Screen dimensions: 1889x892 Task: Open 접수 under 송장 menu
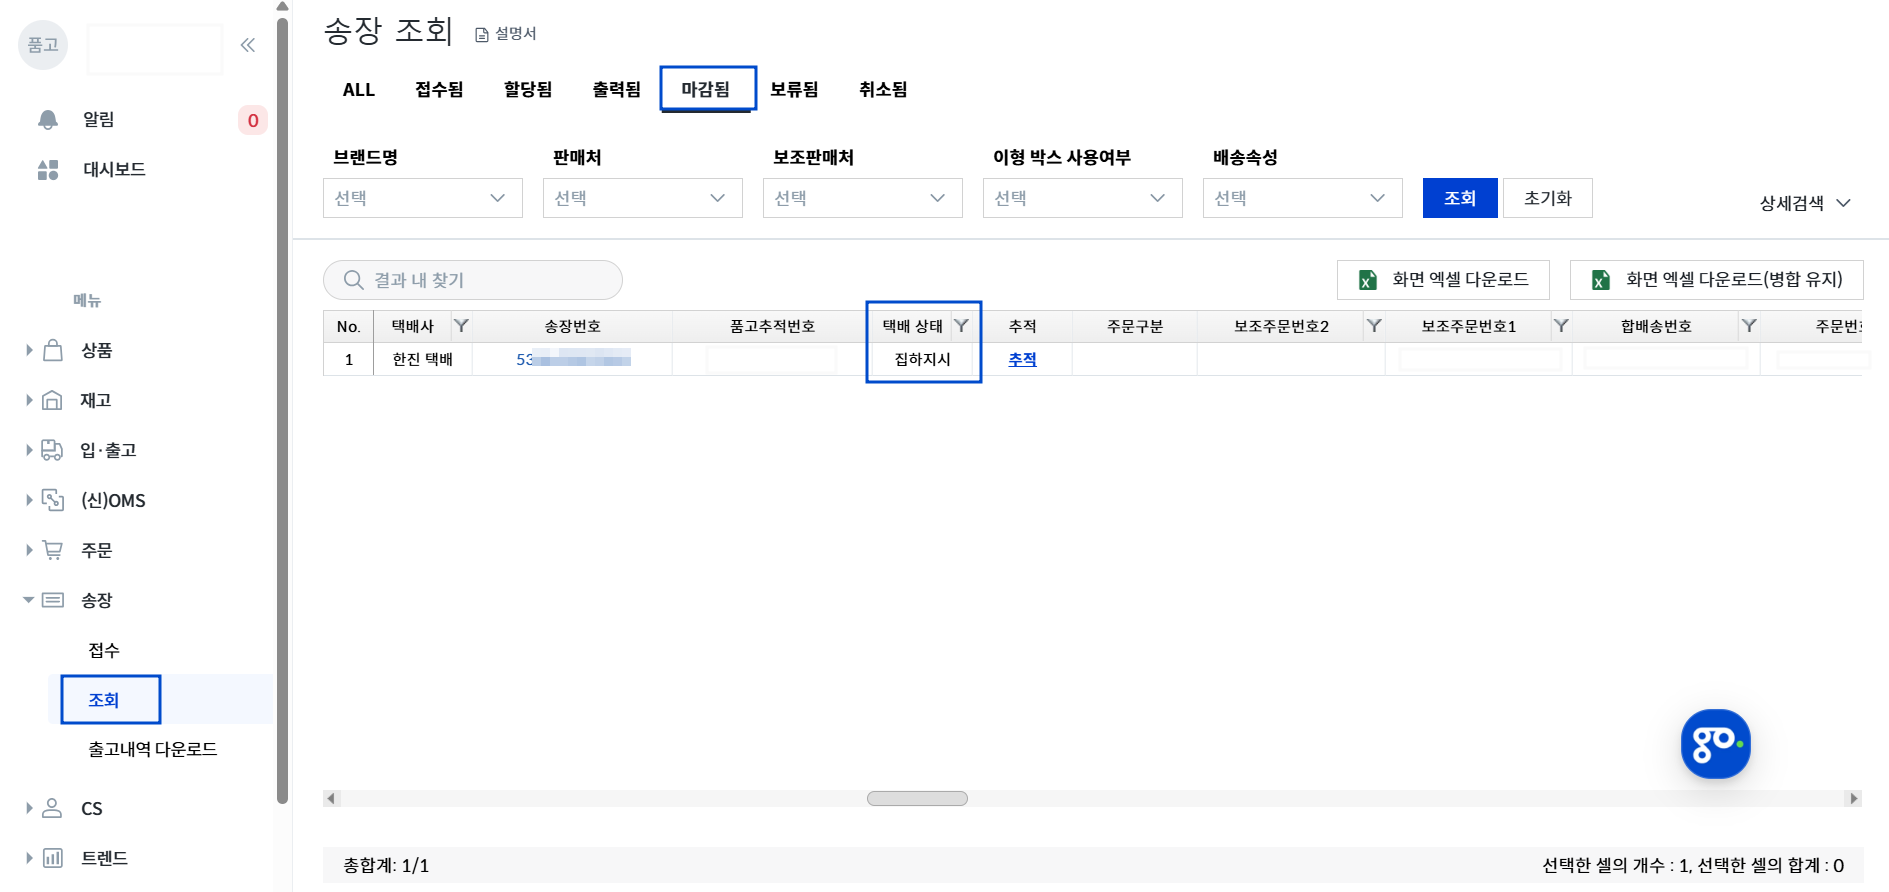(104, 650)
